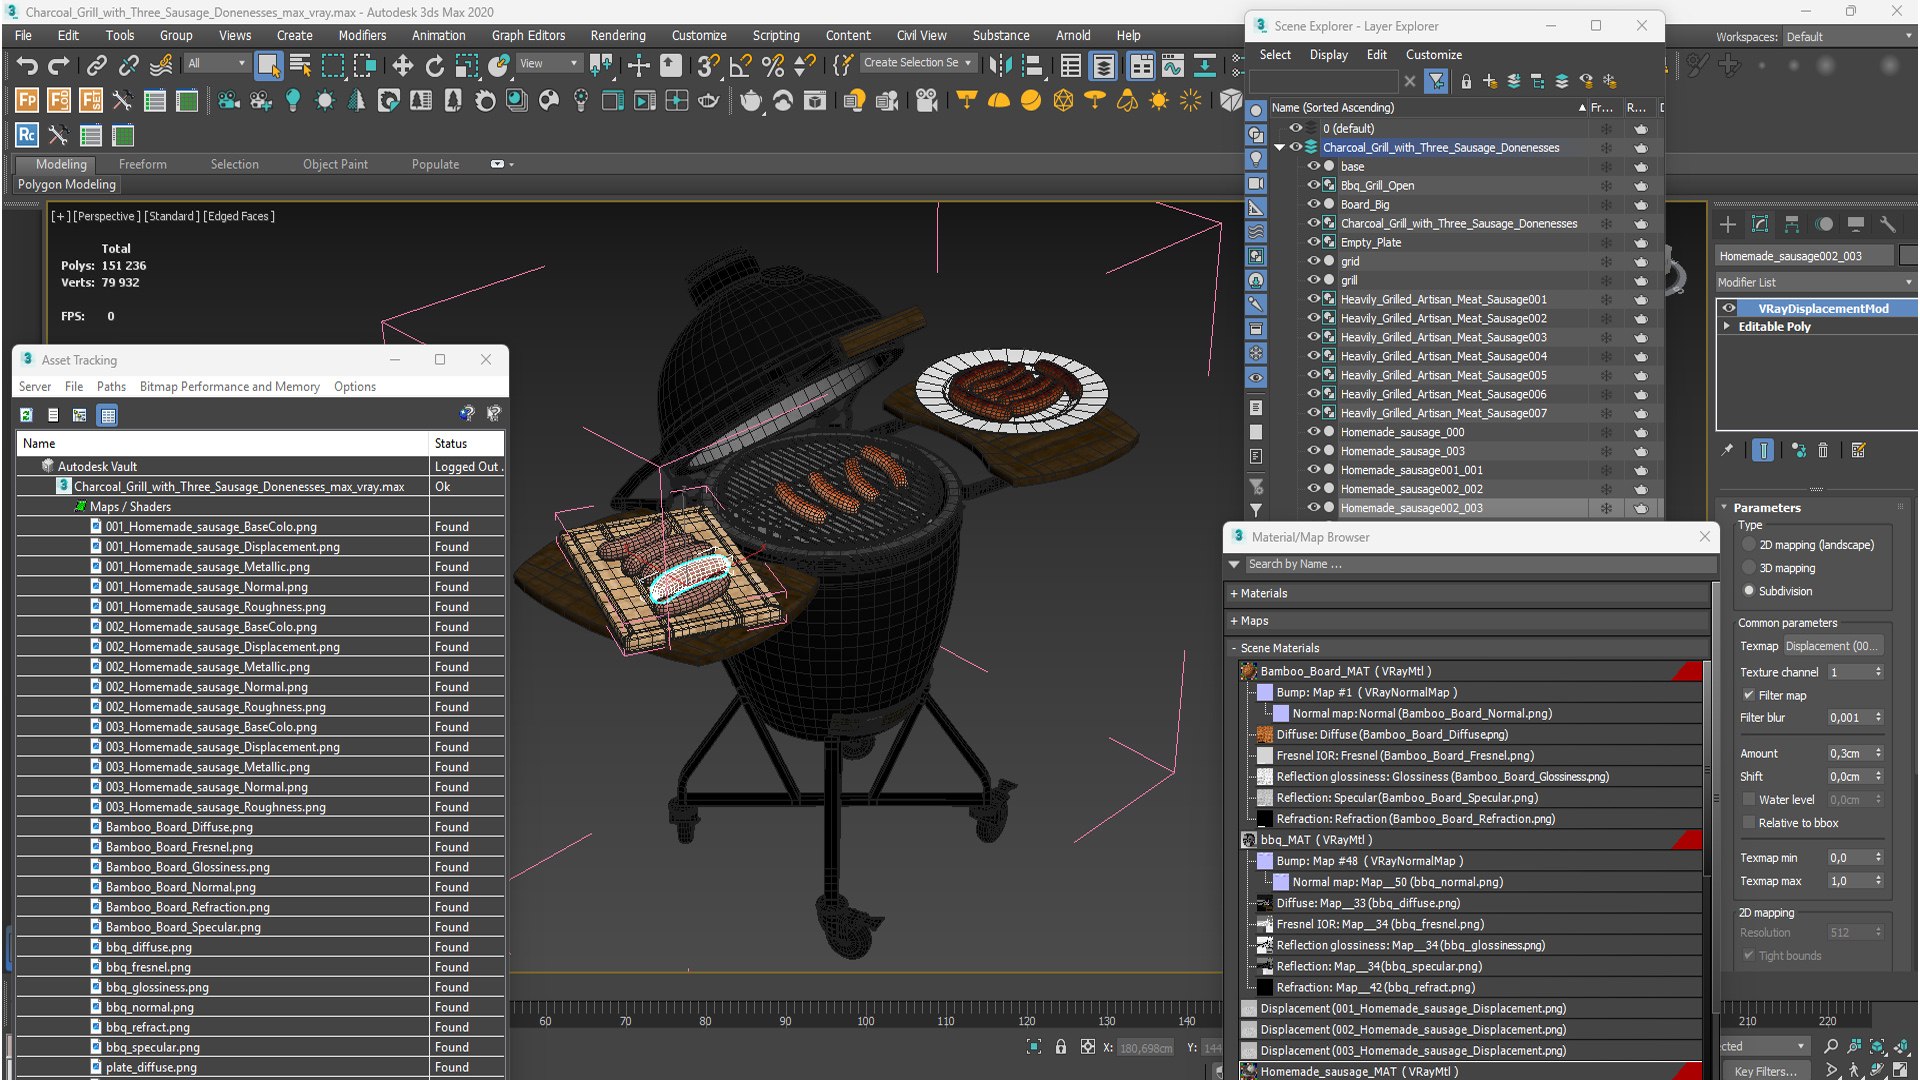Click the Link objects icon

pyautogui.click(x=96, y=66)
